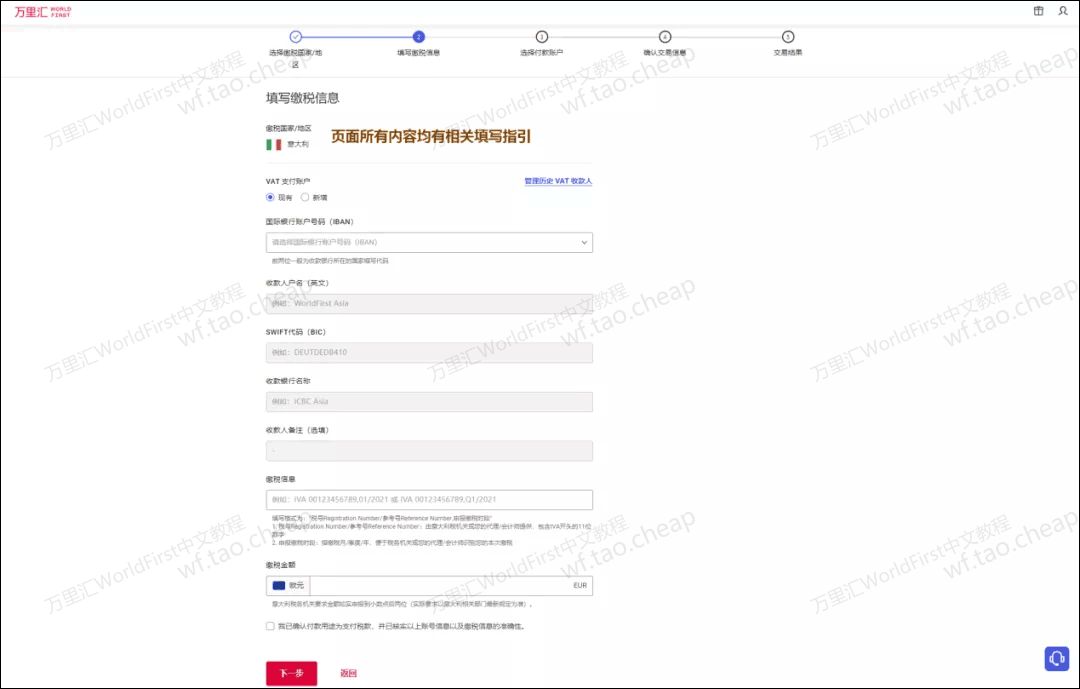Click the 欧元 currency selector
Viewport: 1080px width, 689px height.
(x=288, y=586)
